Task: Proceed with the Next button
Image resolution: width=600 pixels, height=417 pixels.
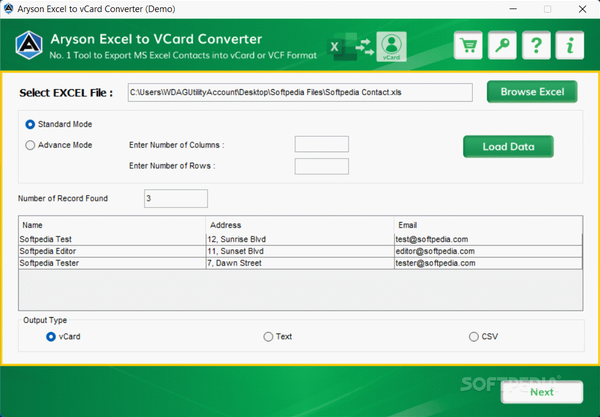Action: (x=542, y=392)
